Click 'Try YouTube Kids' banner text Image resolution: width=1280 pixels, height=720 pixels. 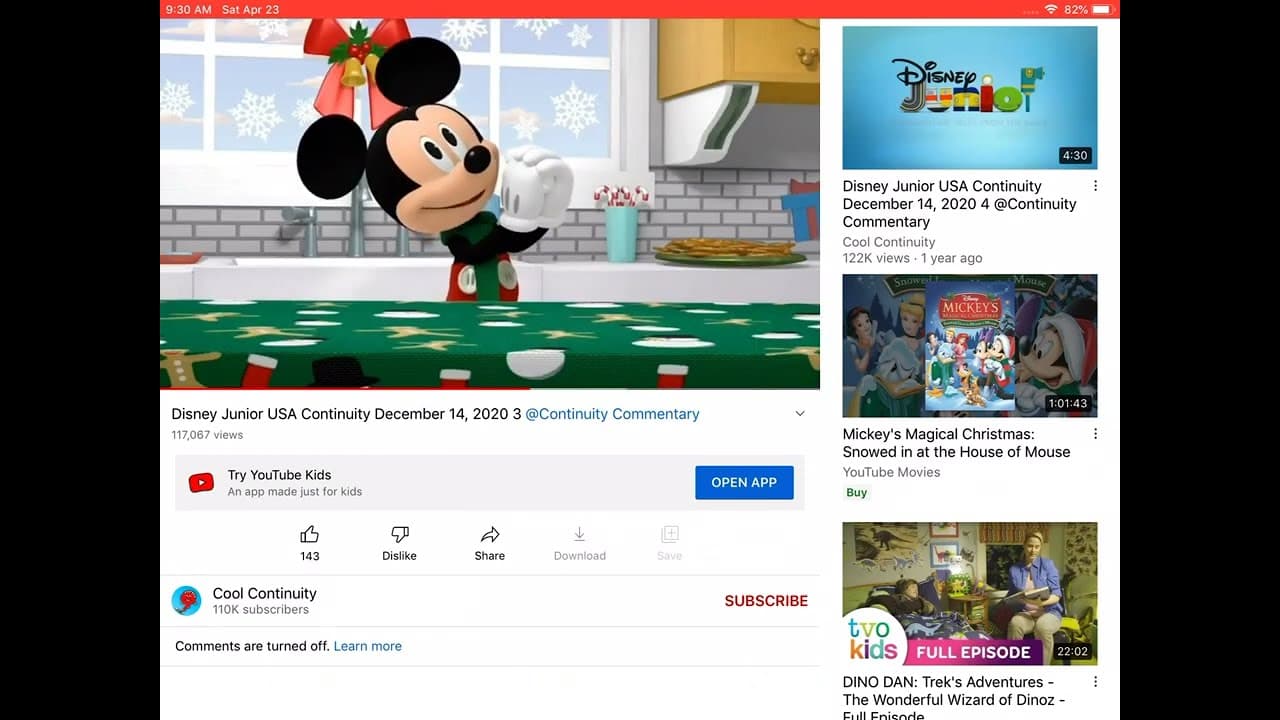(279, 475)
